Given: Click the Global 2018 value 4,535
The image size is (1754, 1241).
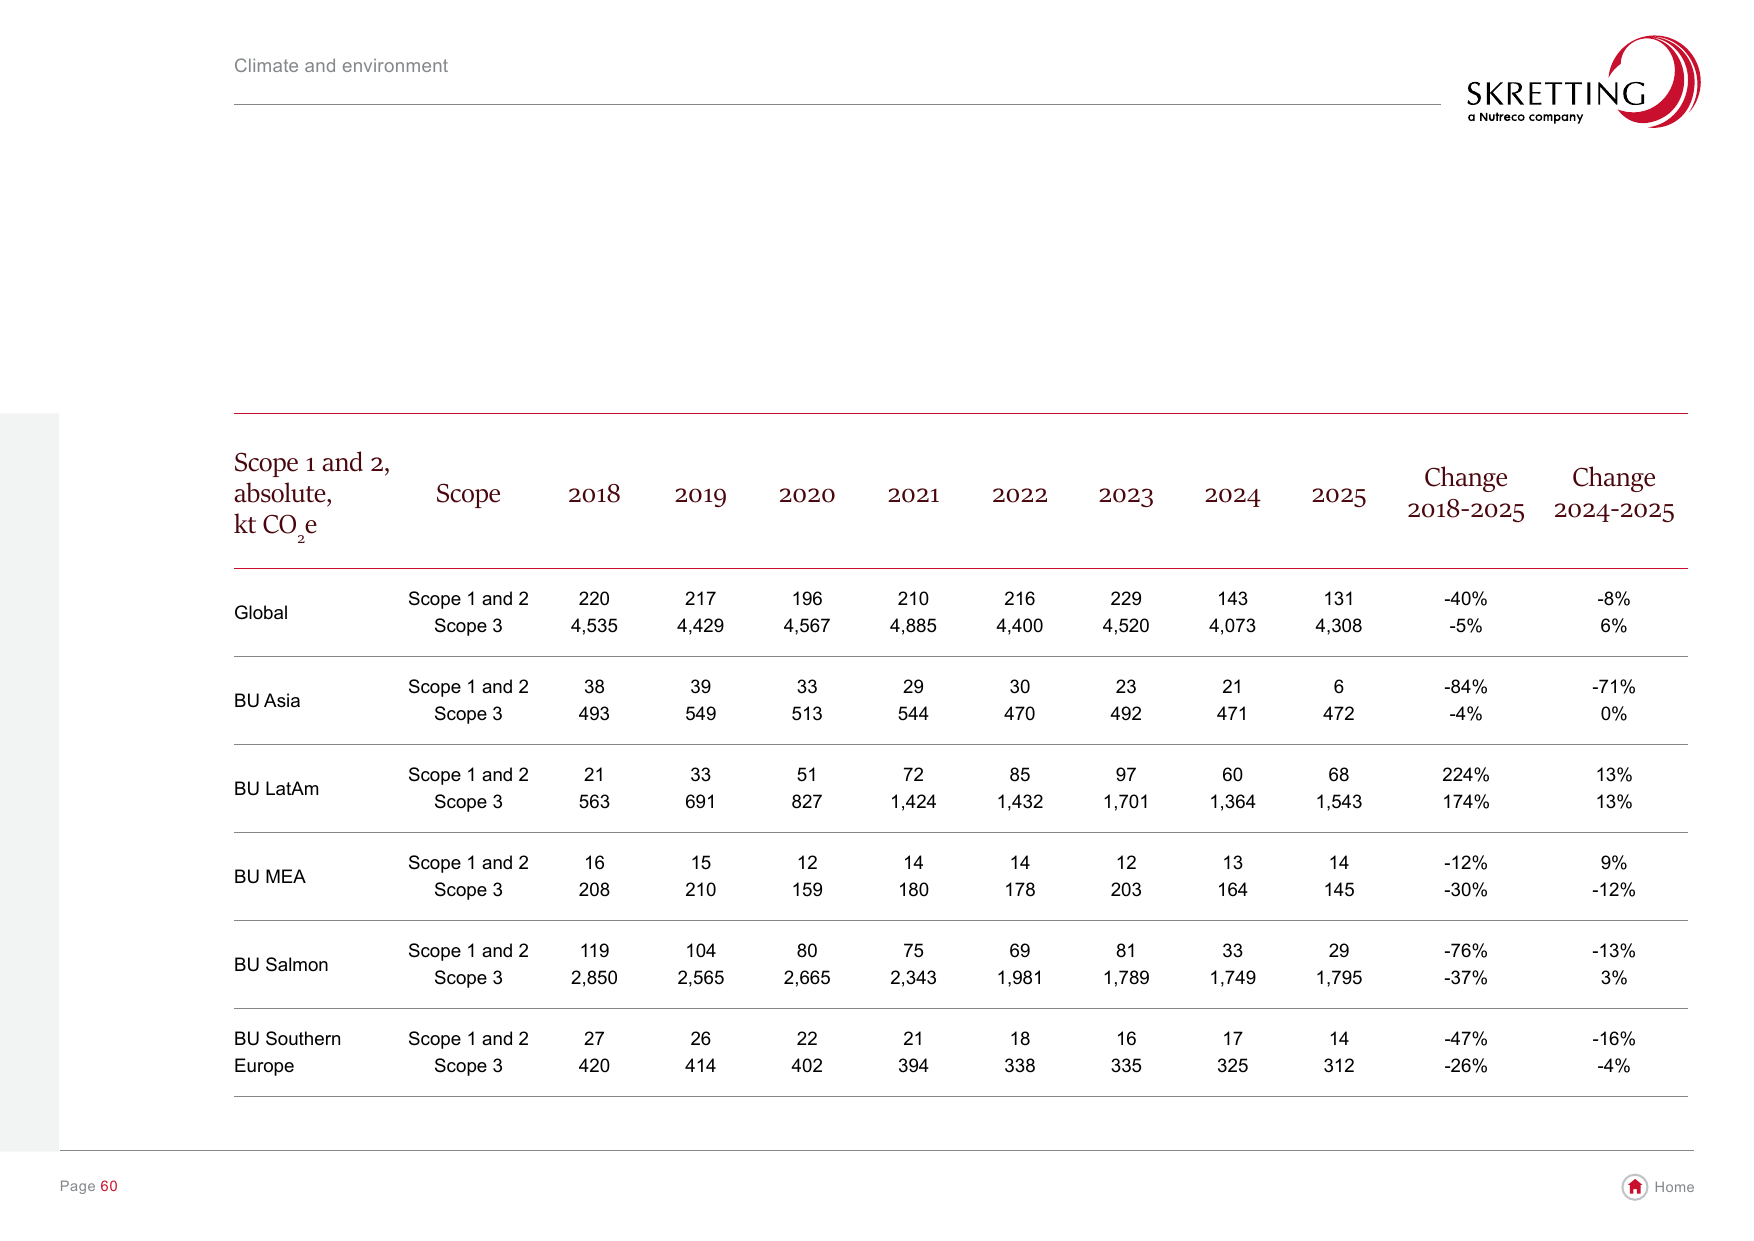Looking at the screenshot, I should (x=594, y=626).
